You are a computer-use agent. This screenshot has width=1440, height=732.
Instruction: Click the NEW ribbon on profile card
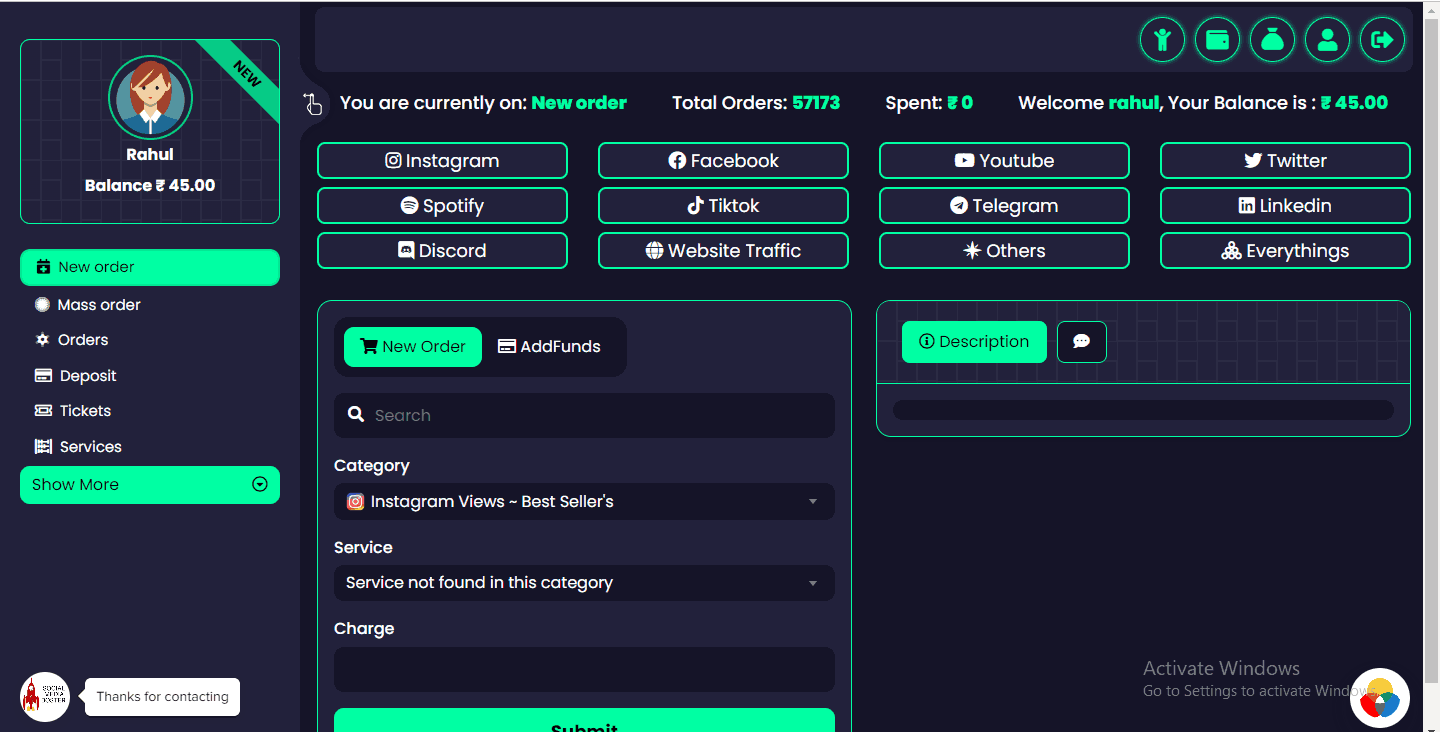pos(246,74)
